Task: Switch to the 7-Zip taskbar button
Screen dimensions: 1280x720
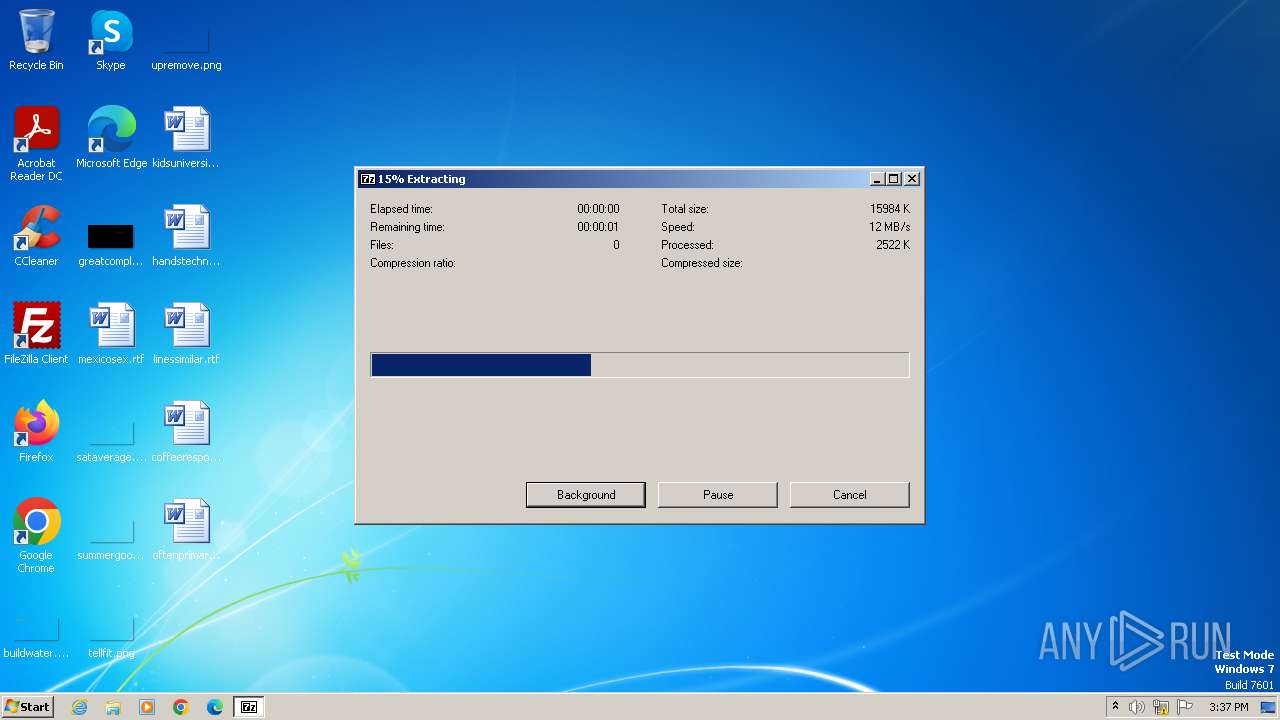Action: [x=249, y=707]
